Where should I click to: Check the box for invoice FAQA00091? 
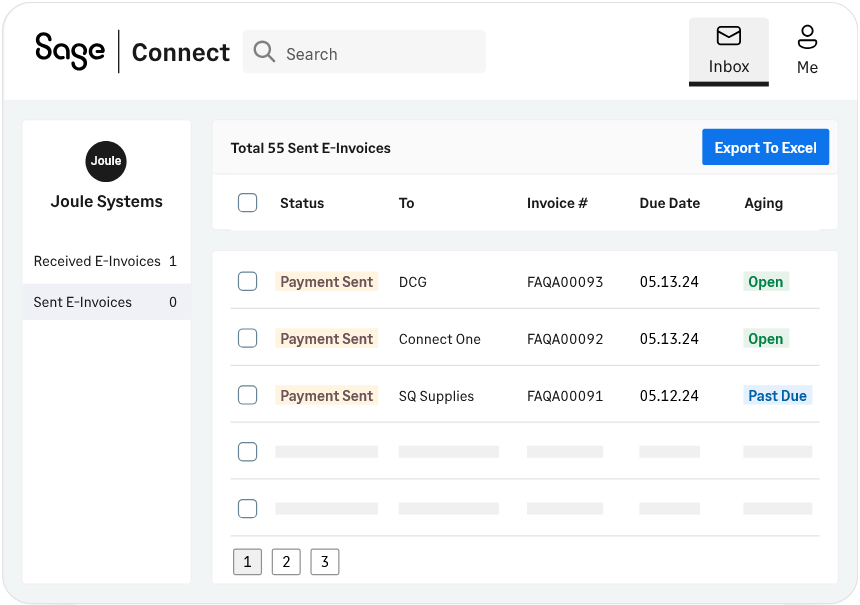tap(247, 395)
